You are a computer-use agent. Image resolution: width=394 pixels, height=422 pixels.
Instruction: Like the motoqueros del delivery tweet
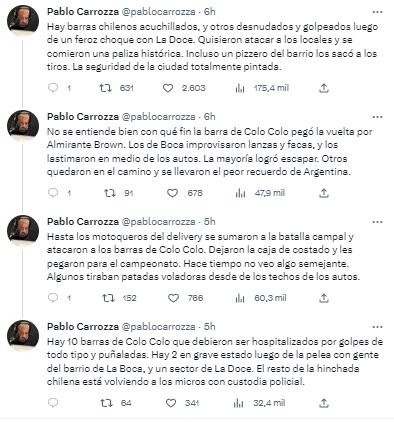click(x=173, y=298)
